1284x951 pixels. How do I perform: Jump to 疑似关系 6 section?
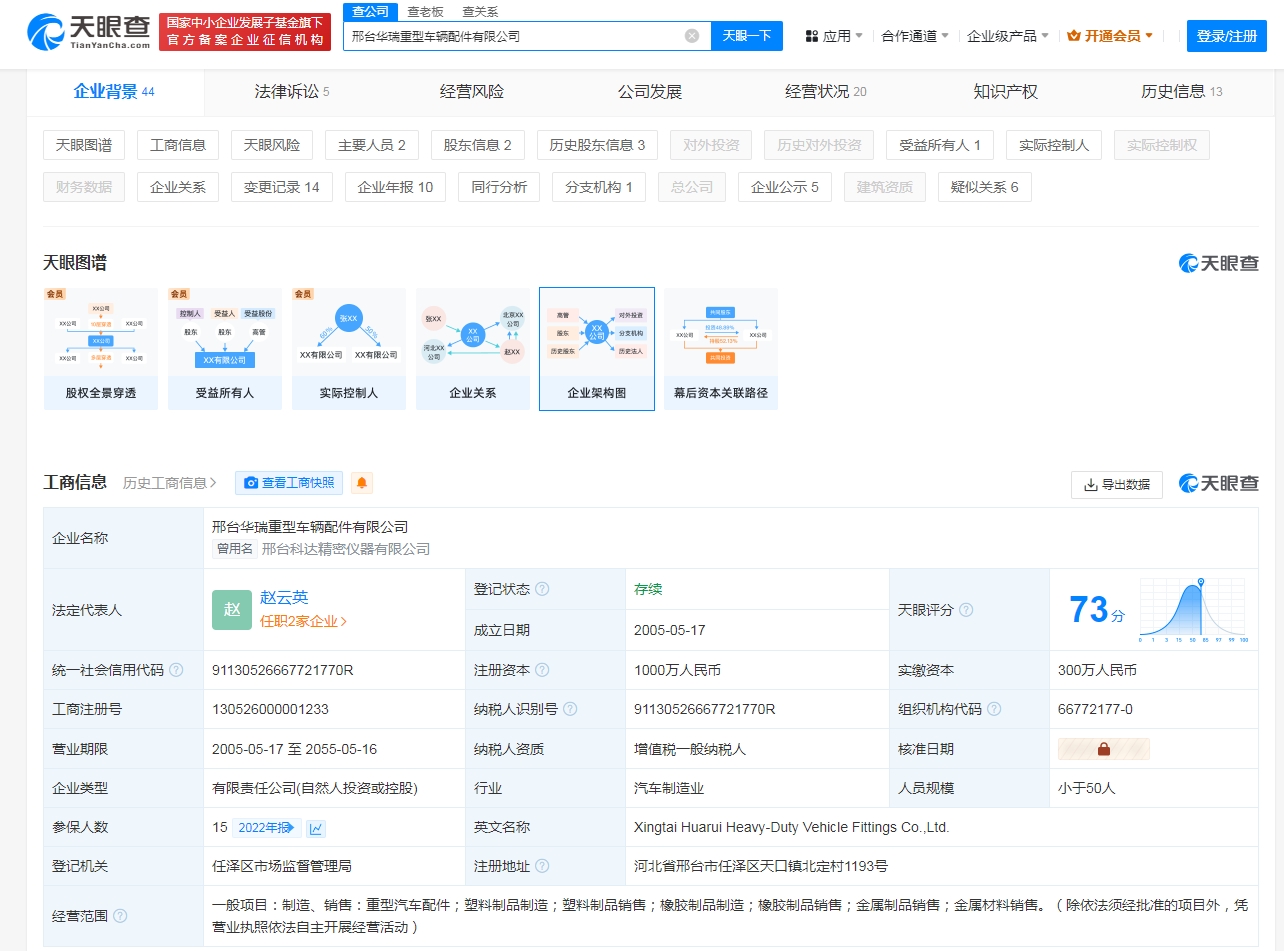click(x=985, y=187)
